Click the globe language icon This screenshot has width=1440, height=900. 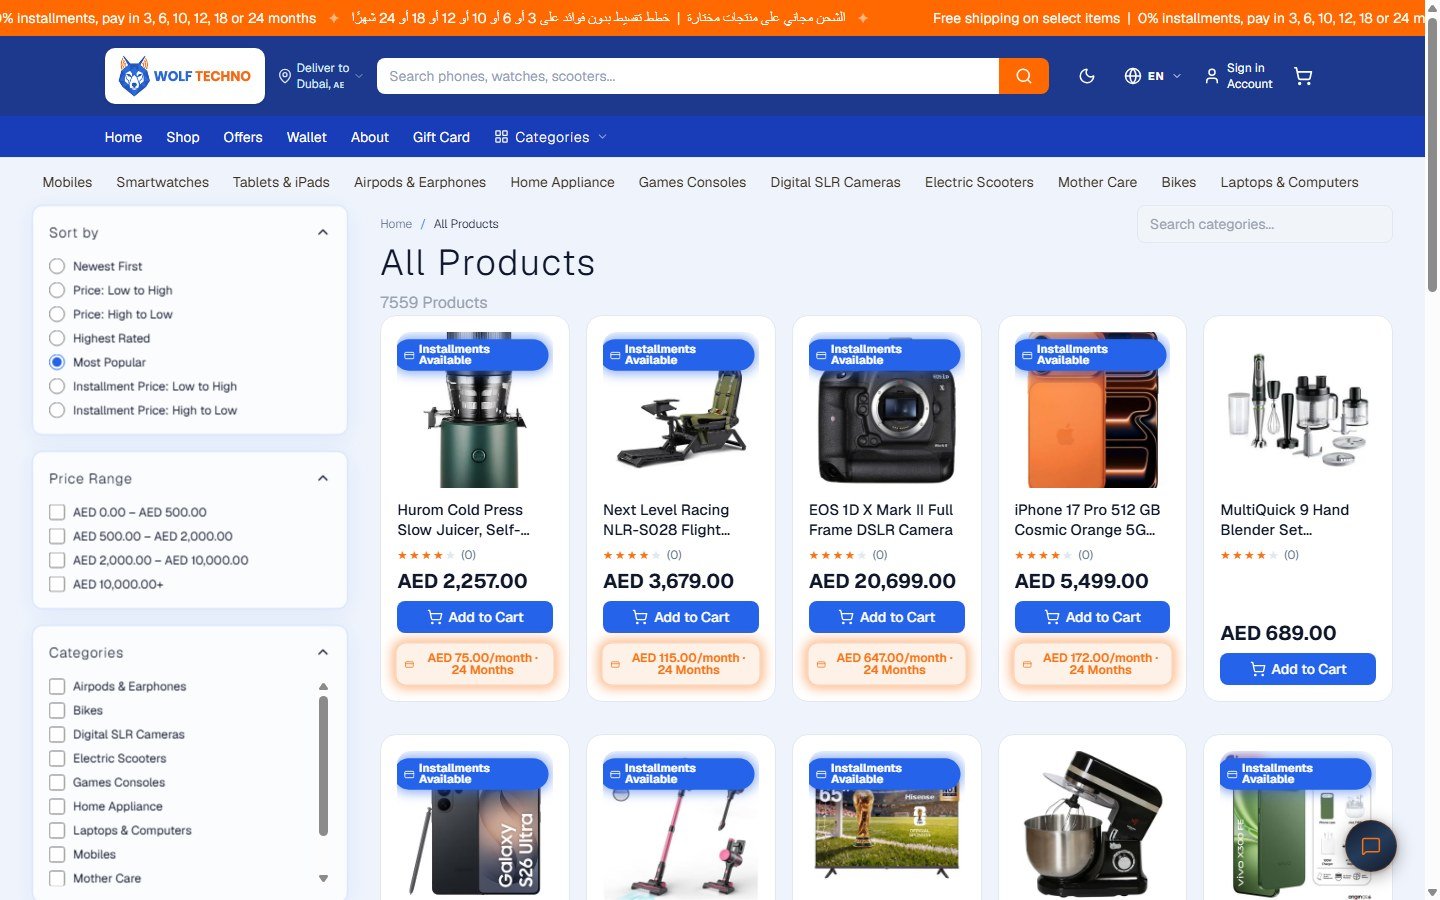(1133, 76)
